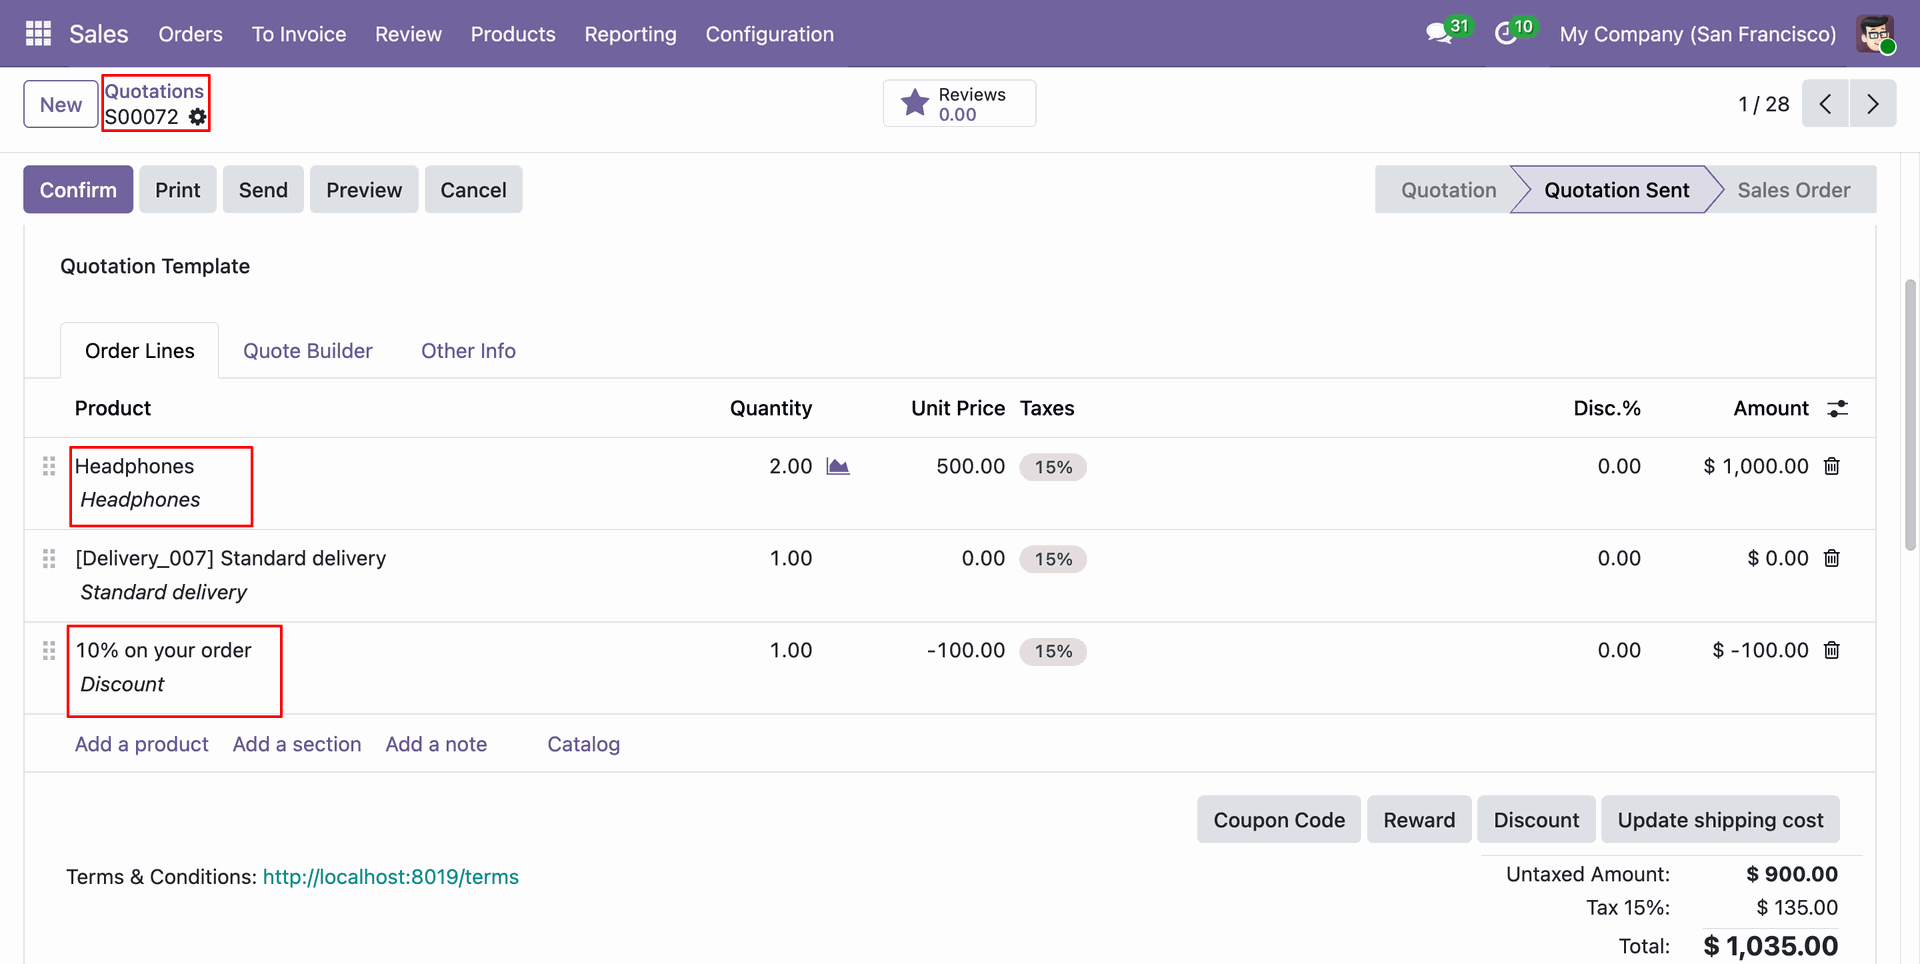Click Add a section link

pos(297,744)
